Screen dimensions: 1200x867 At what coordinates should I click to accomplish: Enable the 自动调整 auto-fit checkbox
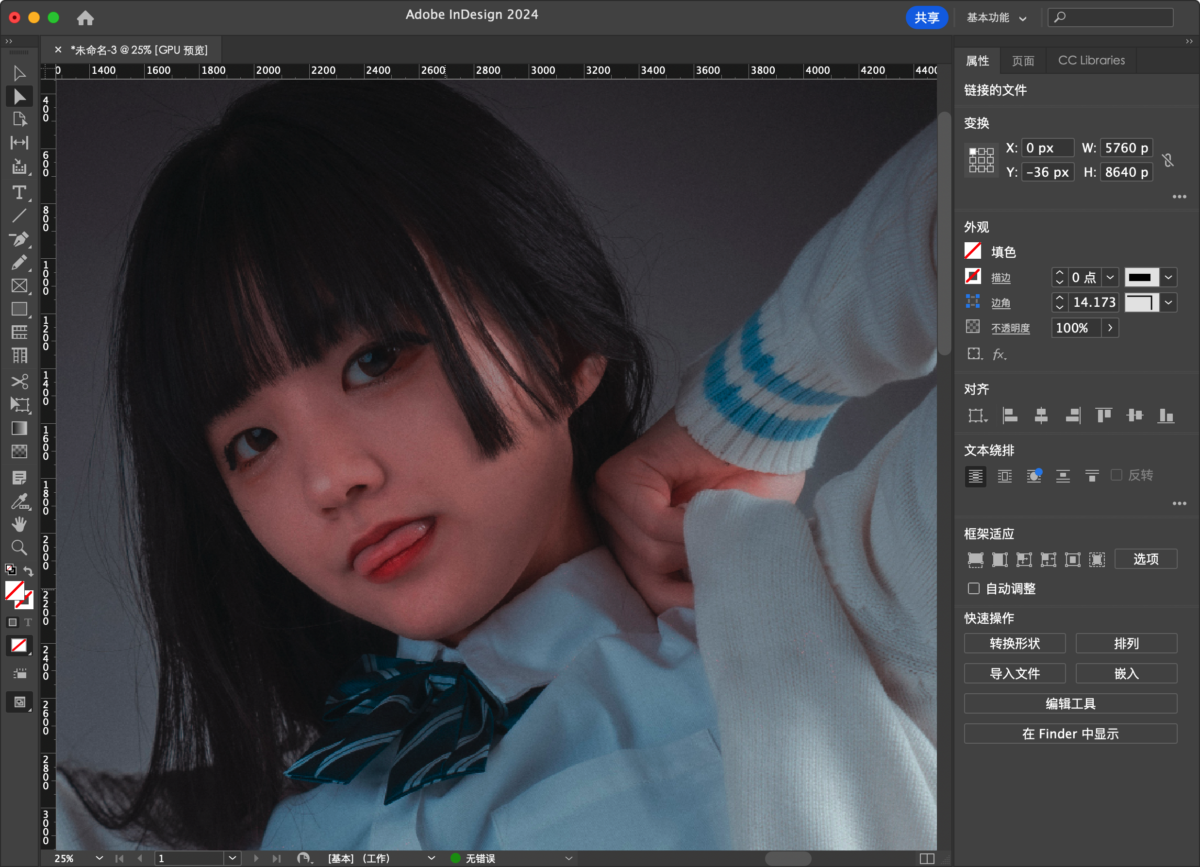coord(974,589)
